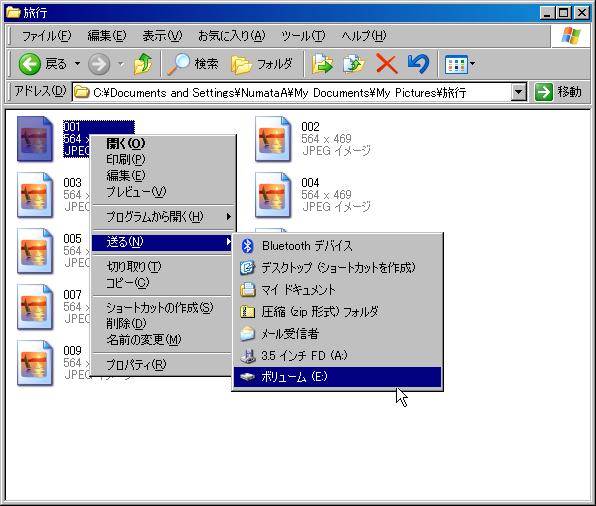Open the Back button history dropdown arrow
This screenshot has width=596, height=506.
click(x=77, y=63)
